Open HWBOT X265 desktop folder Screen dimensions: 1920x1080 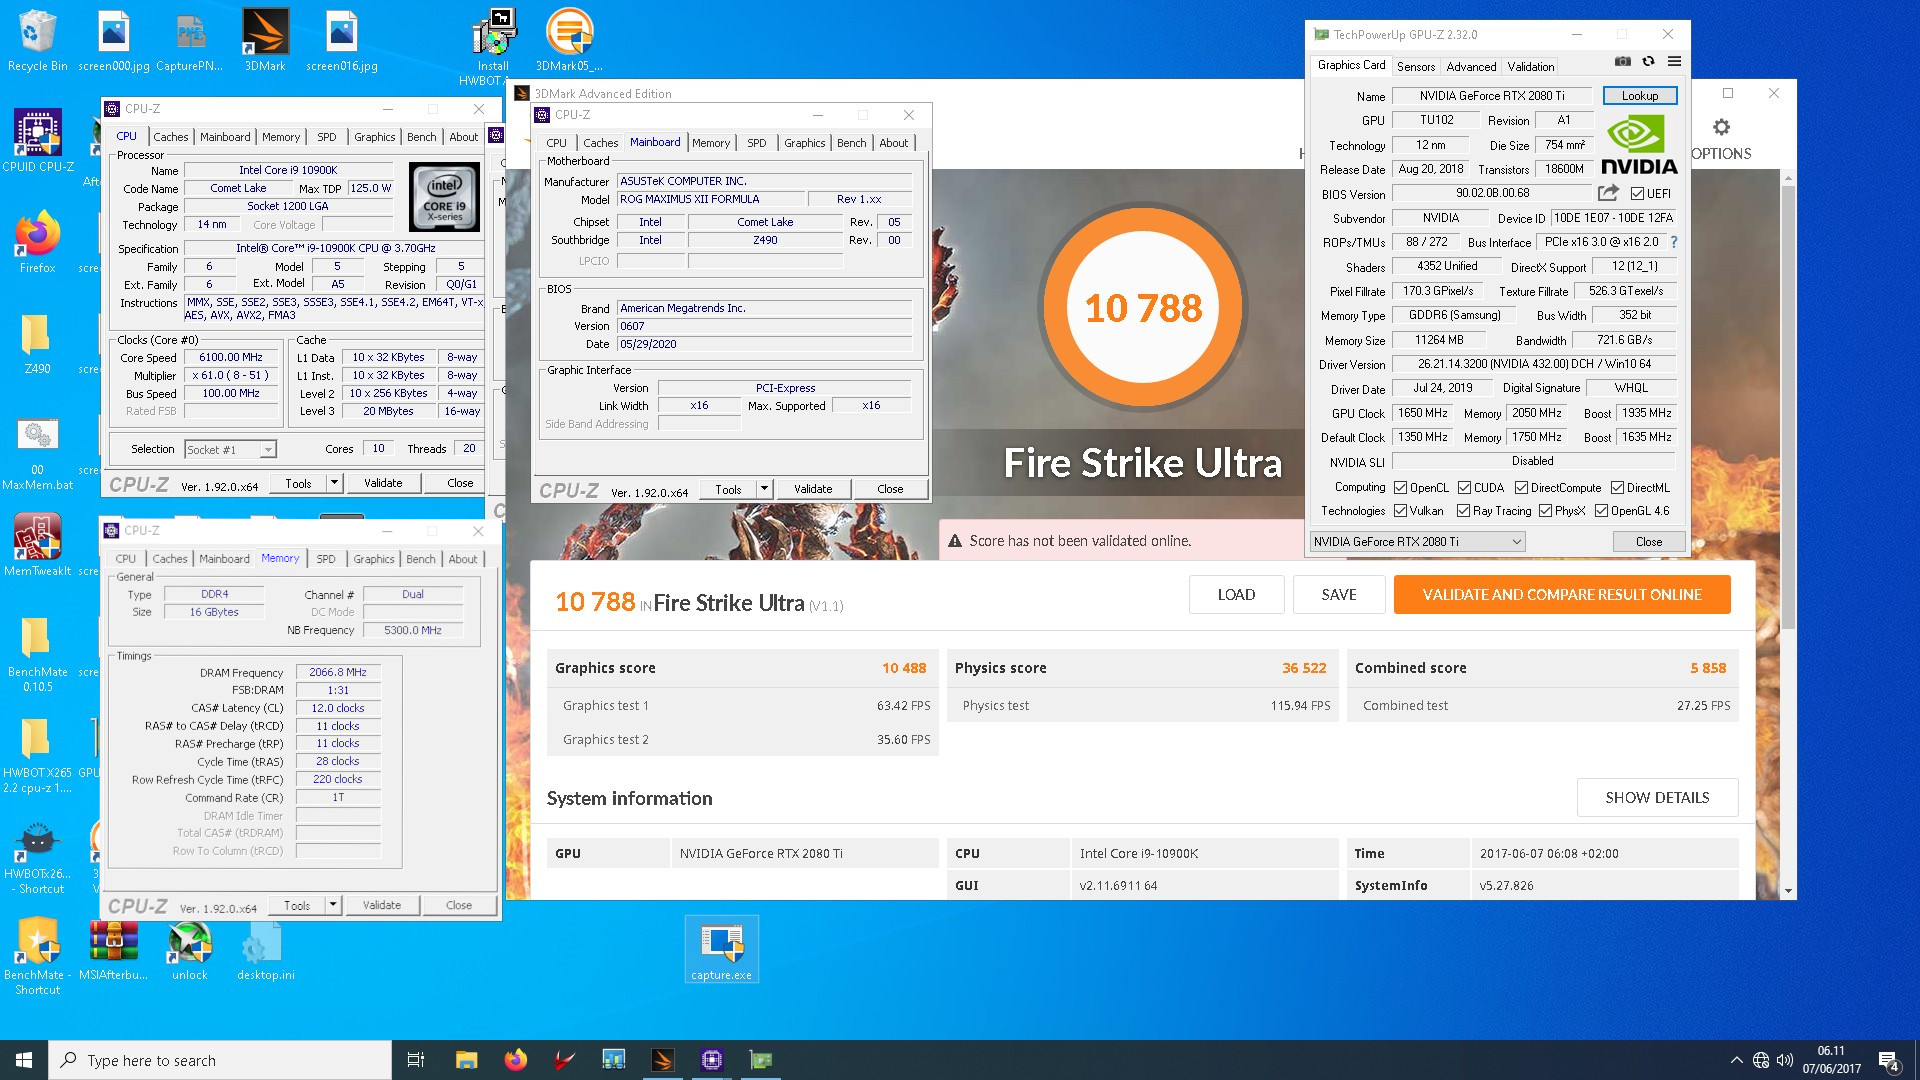[37, 756]
